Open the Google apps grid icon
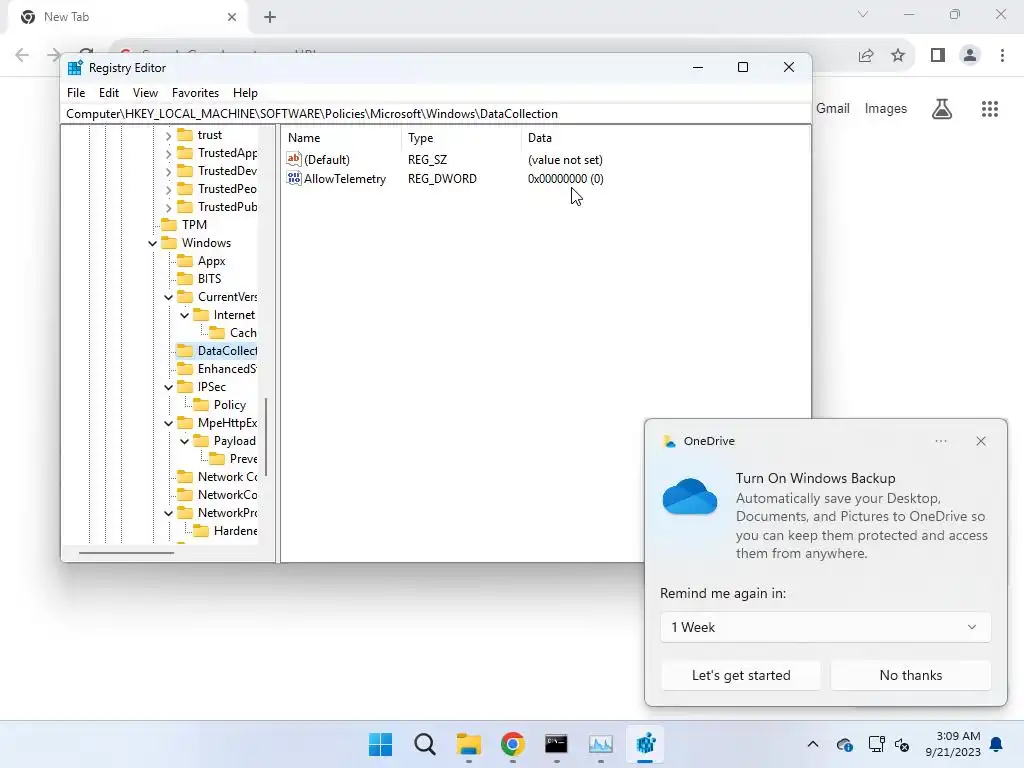1024x768 pixels. [990, 108]
